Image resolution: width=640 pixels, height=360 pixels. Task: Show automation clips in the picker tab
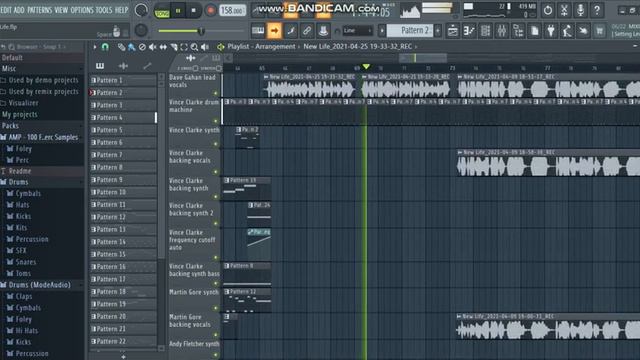click(147, 66)
